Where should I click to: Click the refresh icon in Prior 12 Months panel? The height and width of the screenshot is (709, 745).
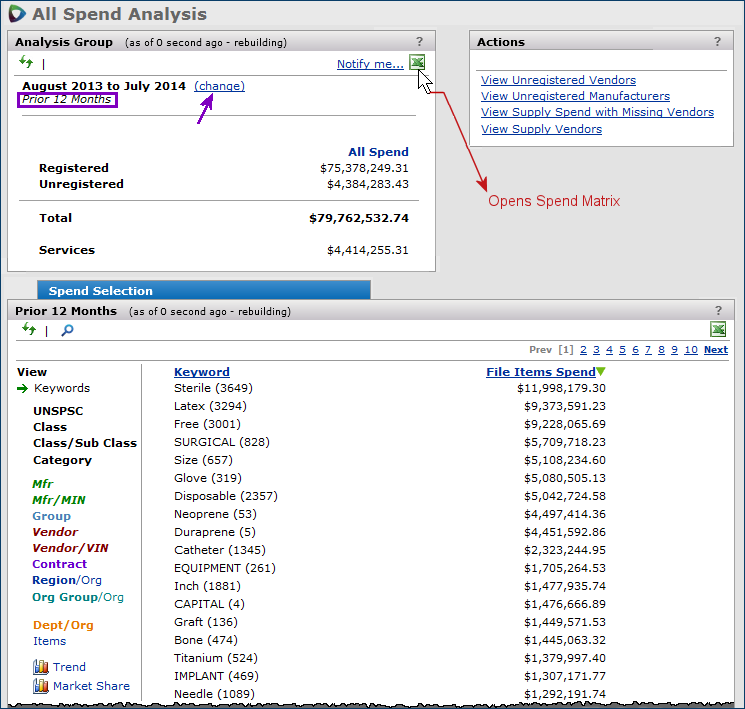[x=27, y=329]
